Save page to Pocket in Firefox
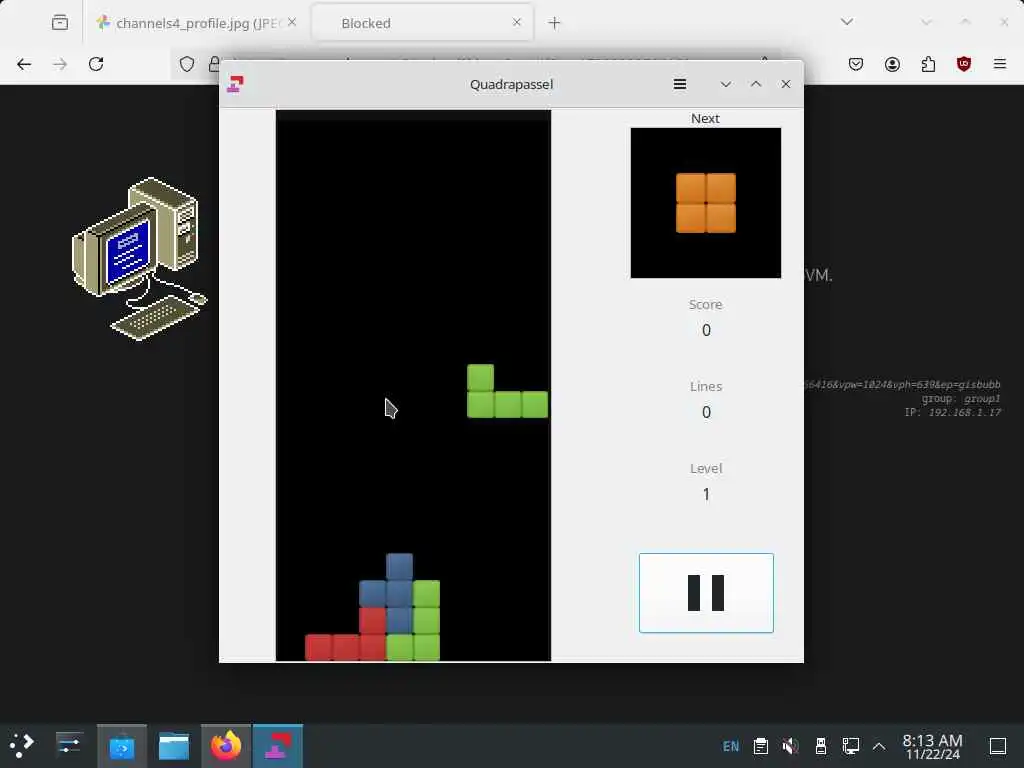 (x=856, y=64)
